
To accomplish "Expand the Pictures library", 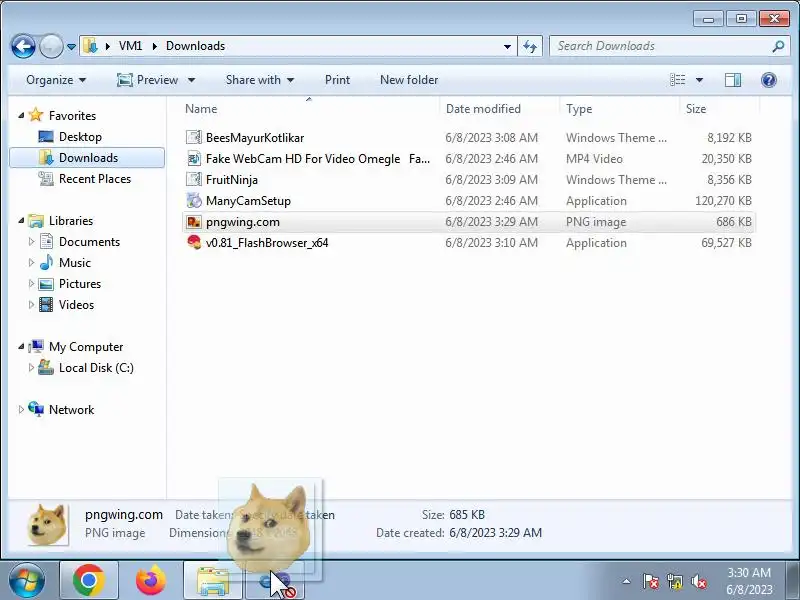I will [31, 283].
